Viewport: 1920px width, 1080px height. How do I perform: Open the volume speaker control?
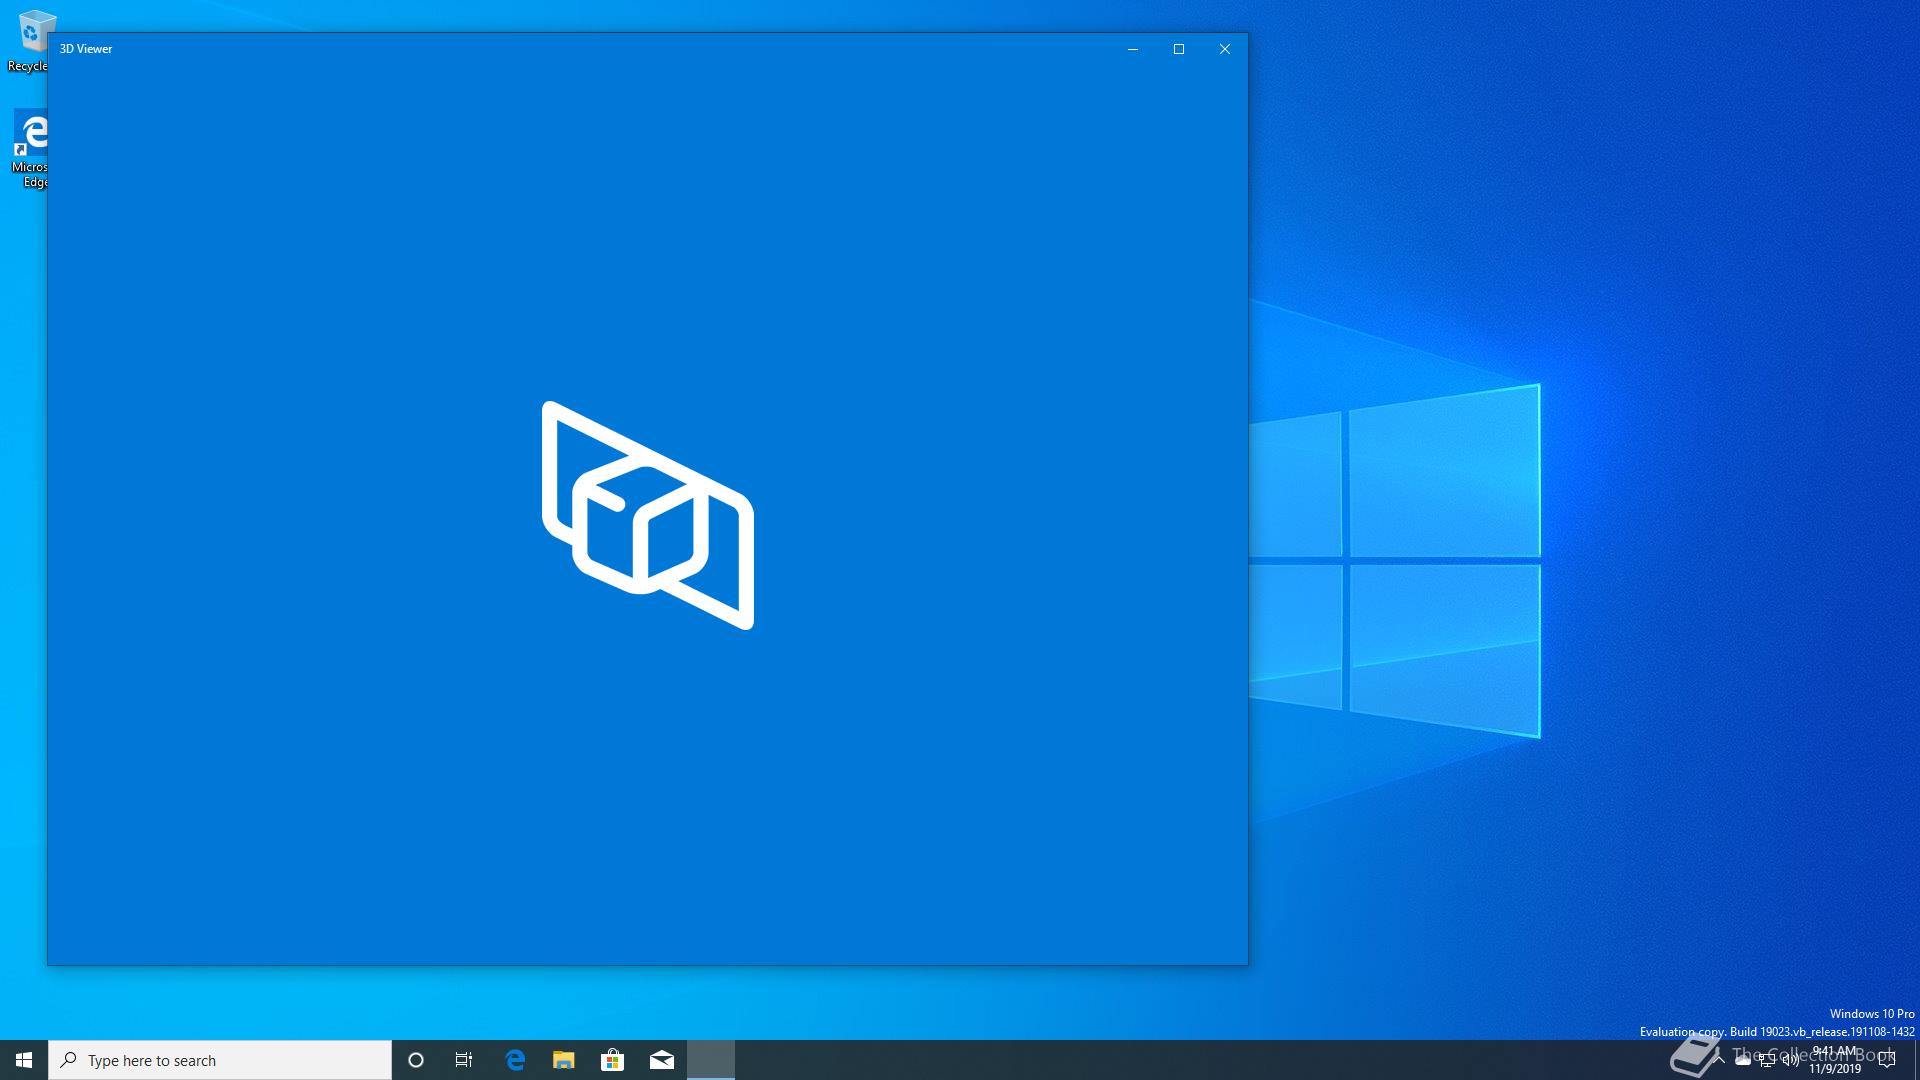pyautogui.click(x=1790, y=1060)
